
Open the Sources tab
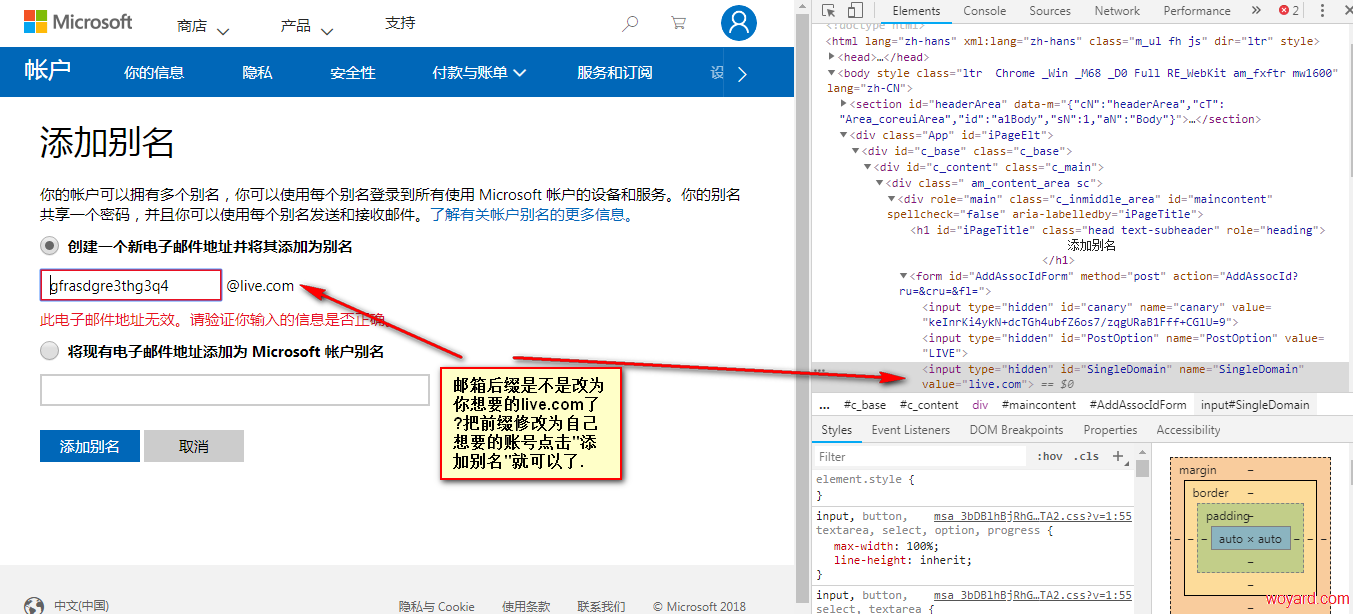(x=1050, y=11)
